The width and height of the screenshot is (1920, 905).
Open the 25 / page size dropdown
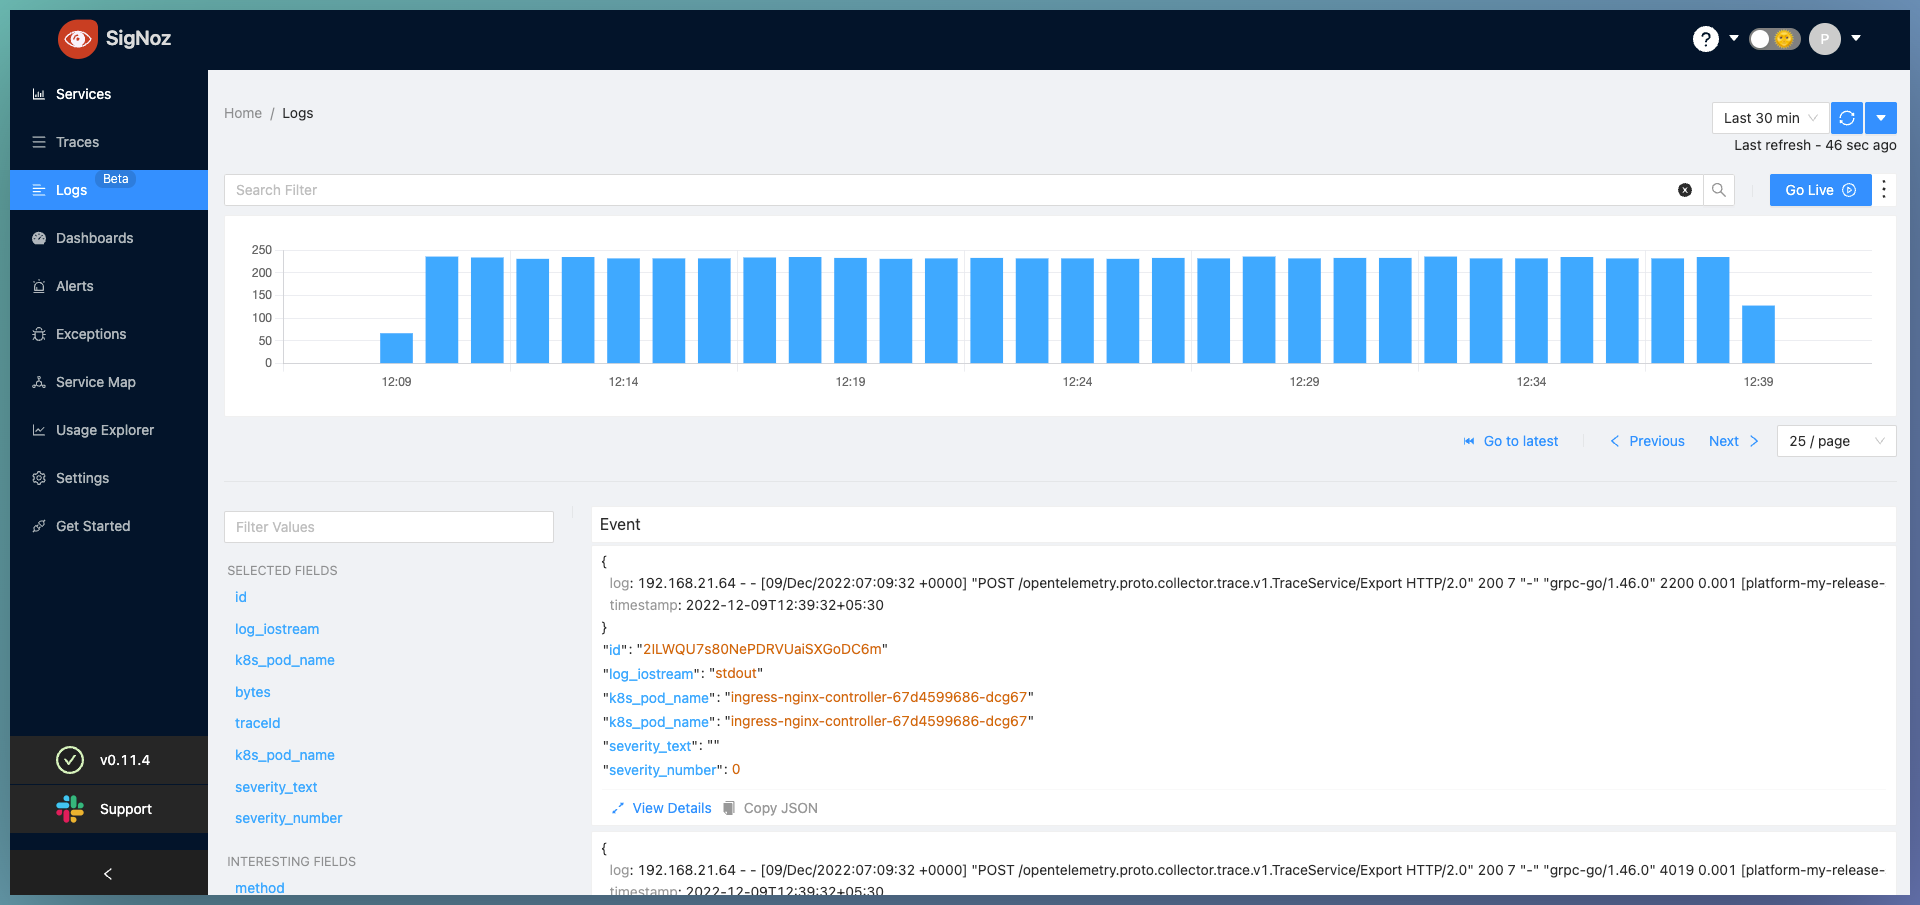[1836, 441]
